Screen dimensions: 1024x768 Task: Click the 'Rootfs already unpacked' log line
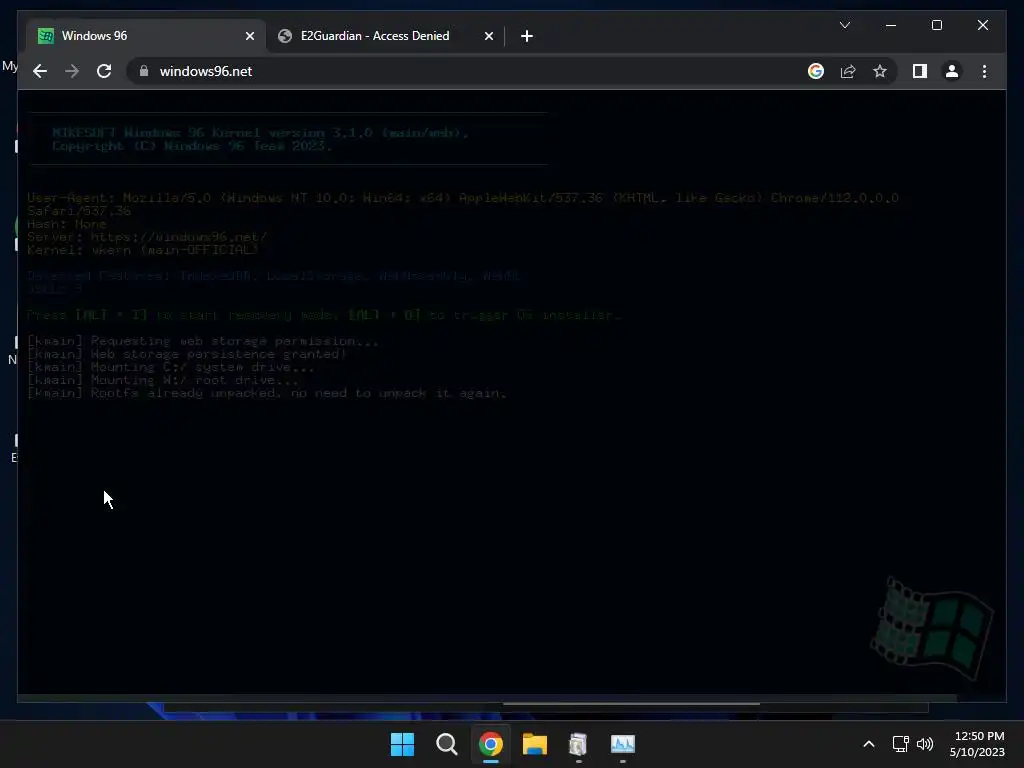[x=267, y=393]
